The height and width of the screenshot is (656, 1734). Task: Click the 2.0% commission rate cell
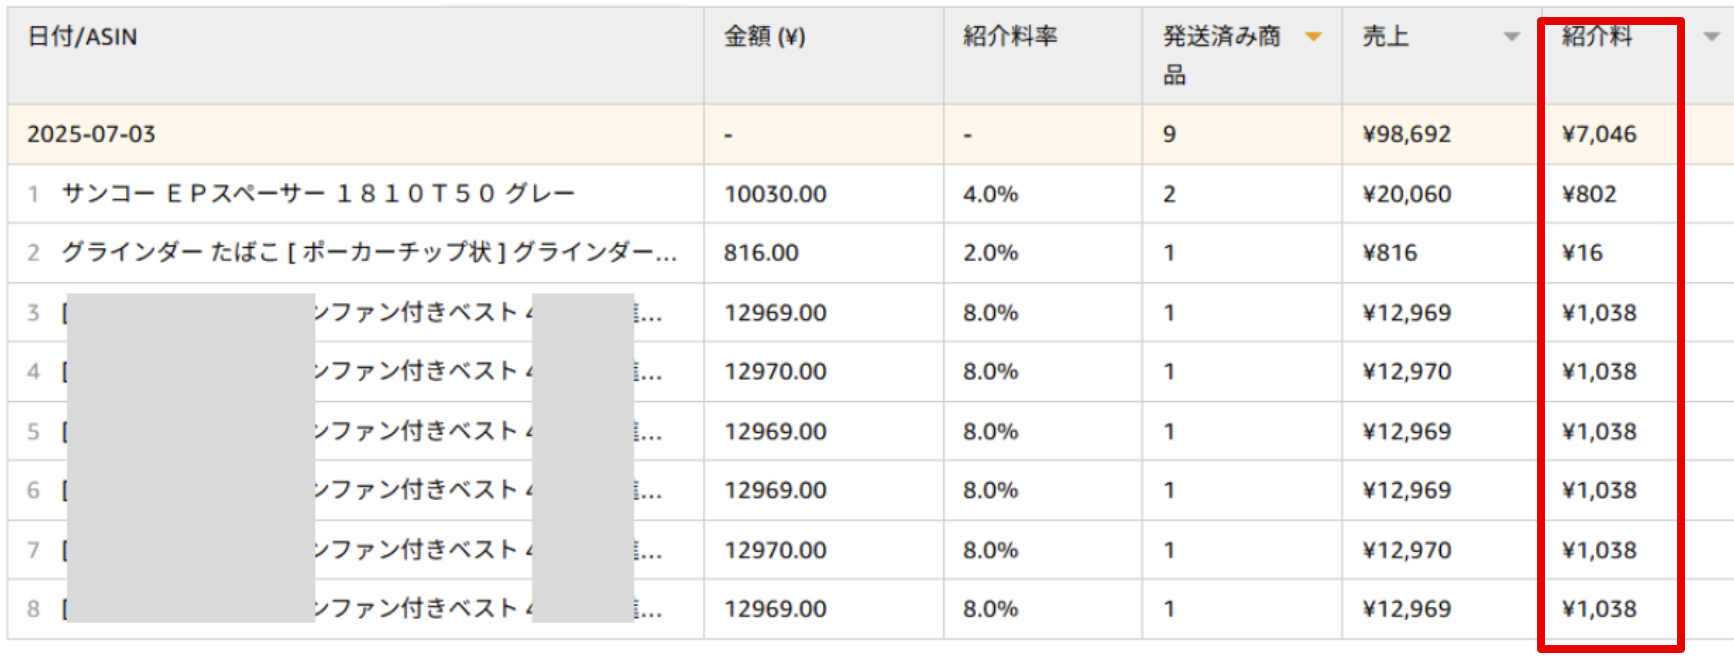click(x=990, y=253)
